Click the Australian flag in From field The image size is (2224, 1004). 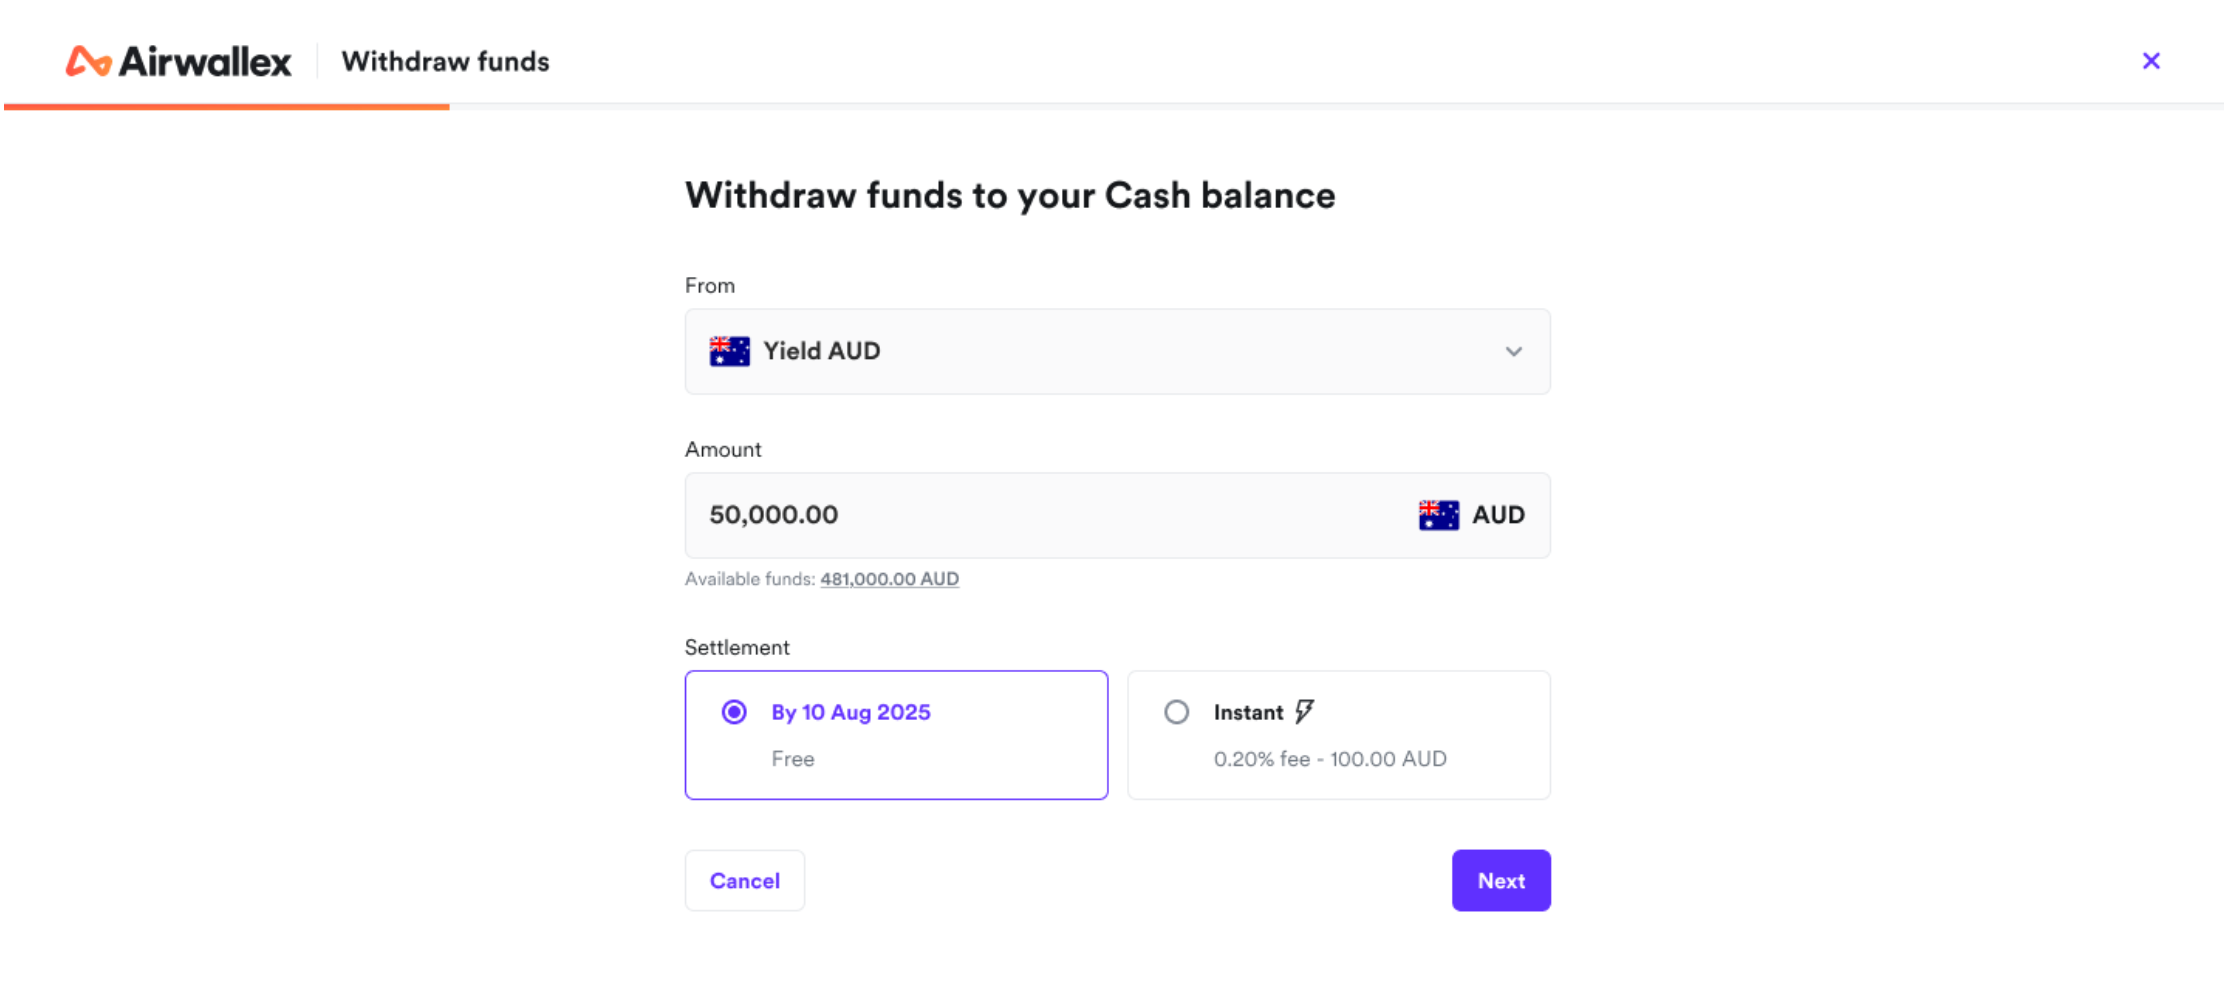[729, 351]
